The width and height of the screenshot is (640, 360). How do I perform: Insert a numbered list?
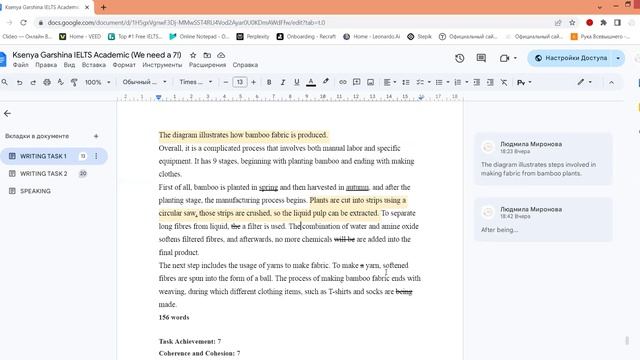click(x=458, y=82)
